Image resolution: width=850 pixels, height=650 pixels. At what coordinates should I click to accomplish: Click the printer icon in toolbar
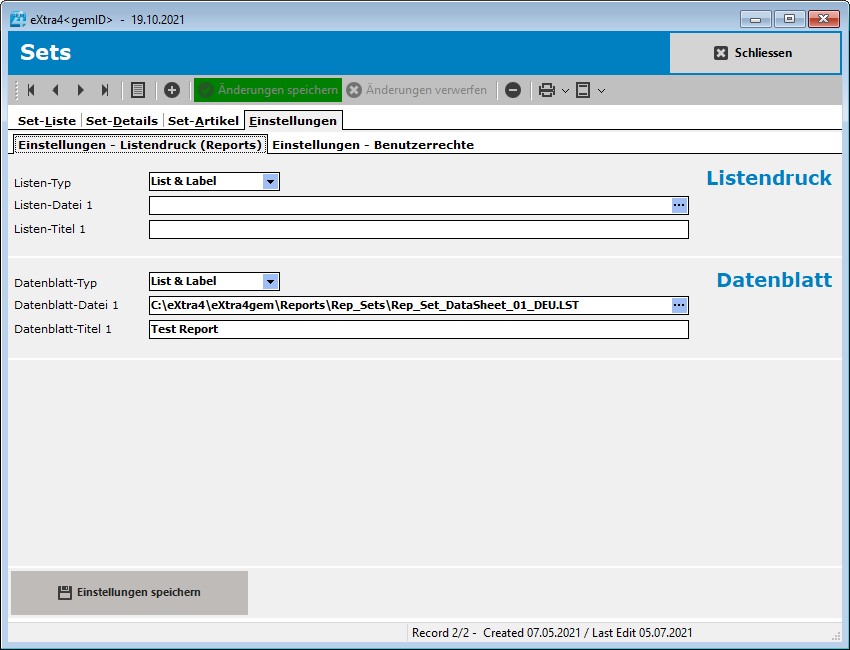pyautogui.click(x=546, y=90)
